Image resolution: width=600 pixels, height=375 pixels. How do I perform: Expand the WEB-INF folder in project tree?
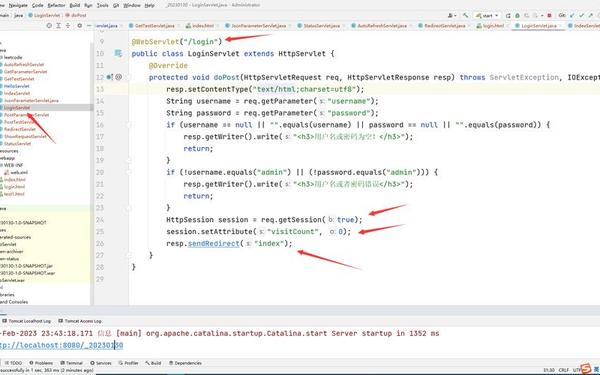pos(13,165)
